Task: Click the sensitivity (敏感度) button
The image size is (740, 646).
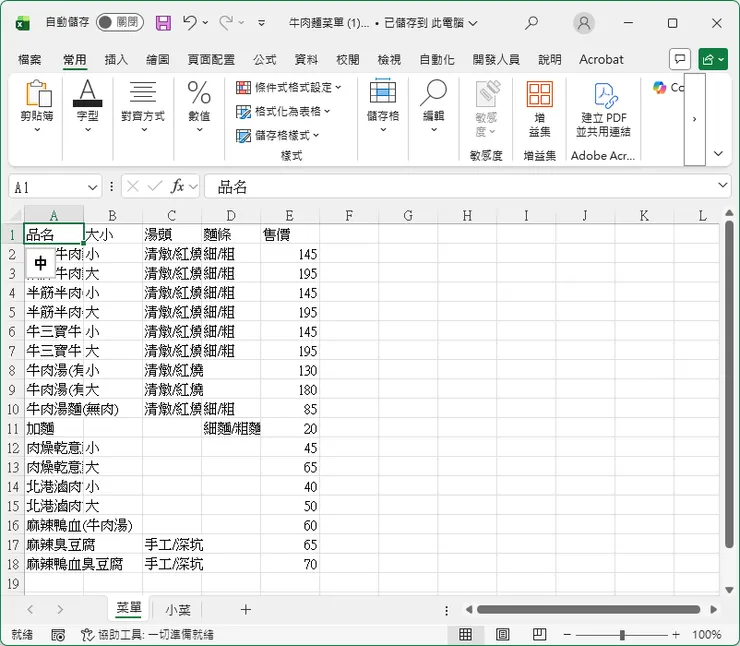Action: [486, 109]
